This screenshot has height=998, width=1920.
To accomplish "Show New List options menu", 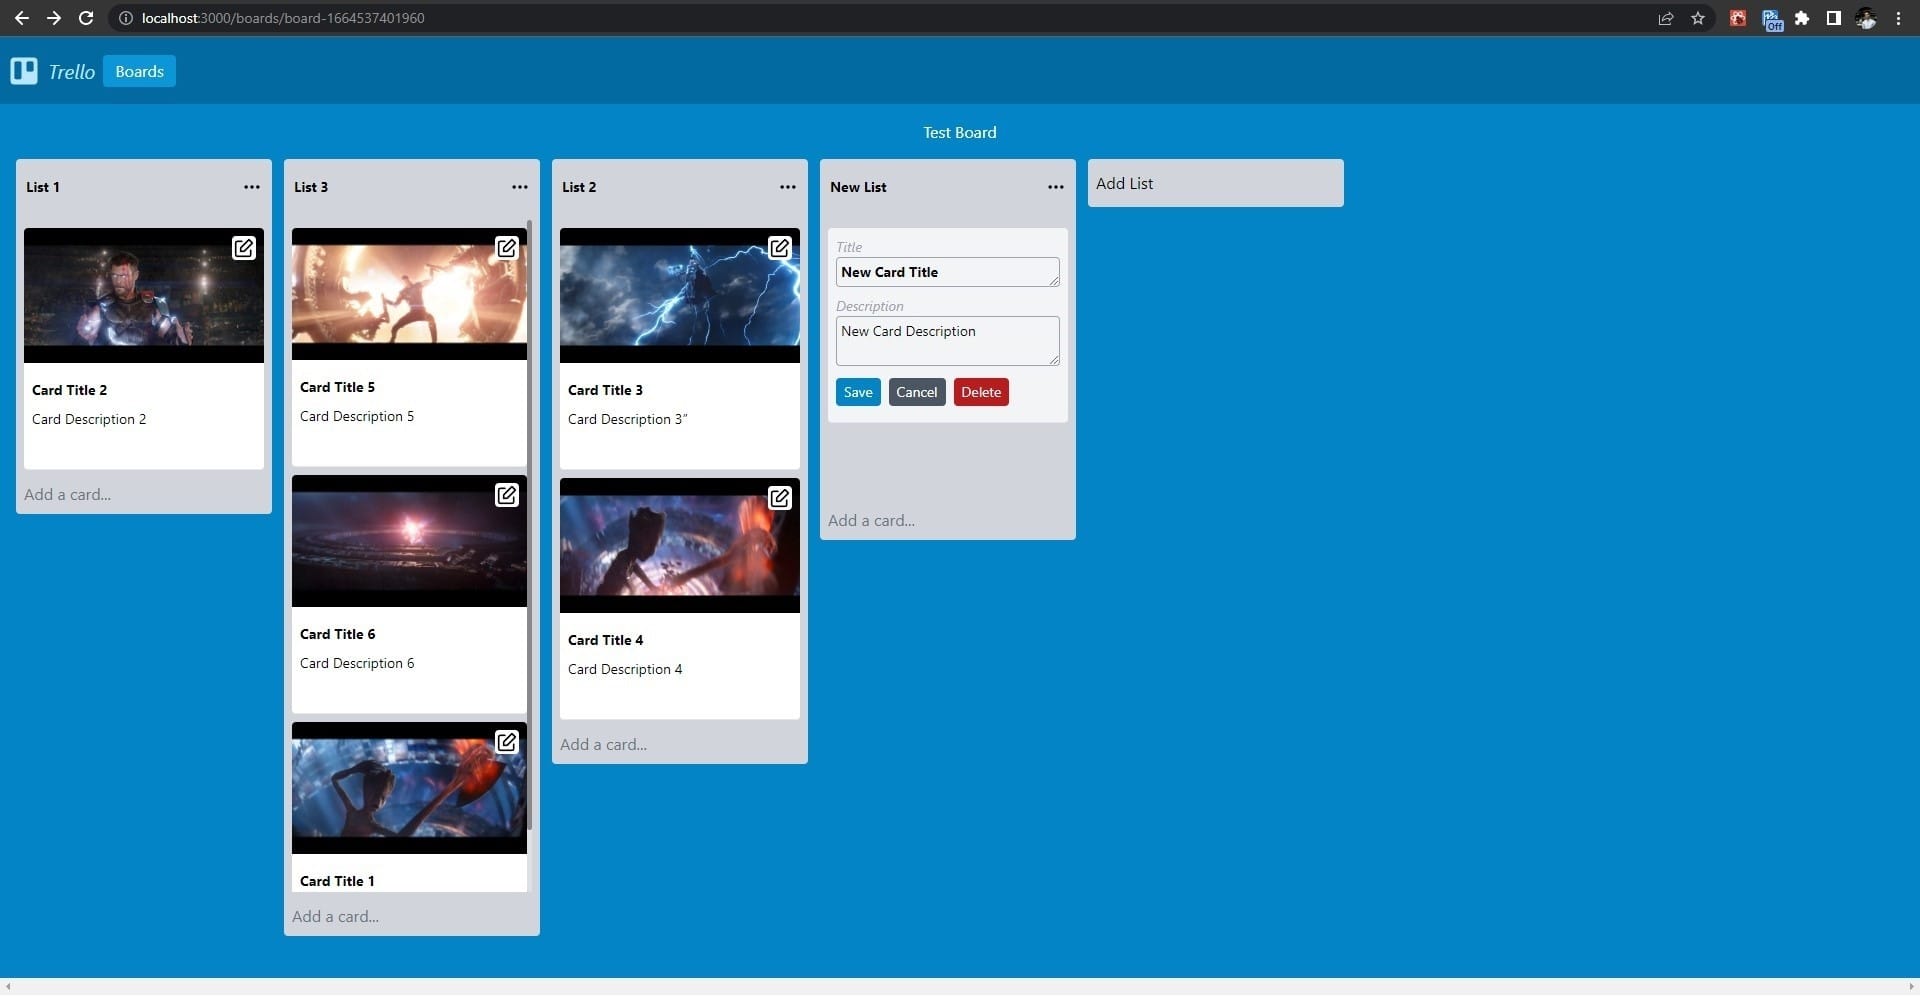I will click(1056, 187).
